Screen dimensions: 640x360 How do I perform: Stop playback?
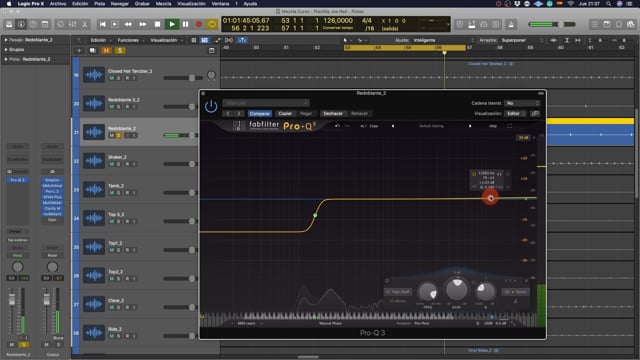tap(157, 24)
